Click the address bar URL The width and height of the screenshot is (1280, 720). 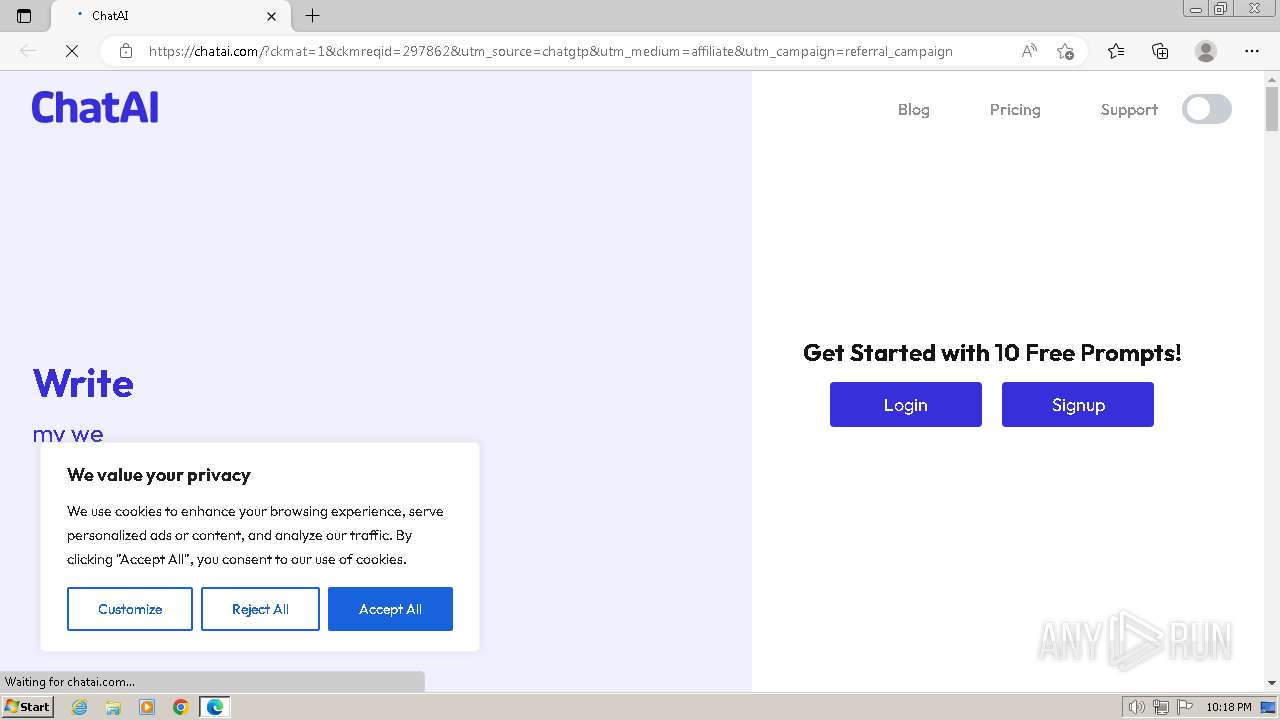[550, 51]
